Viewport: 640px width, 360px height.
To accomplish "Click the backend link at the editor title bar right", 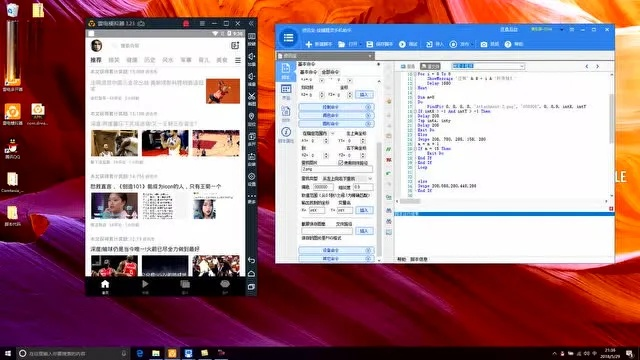I will point(509,29).
